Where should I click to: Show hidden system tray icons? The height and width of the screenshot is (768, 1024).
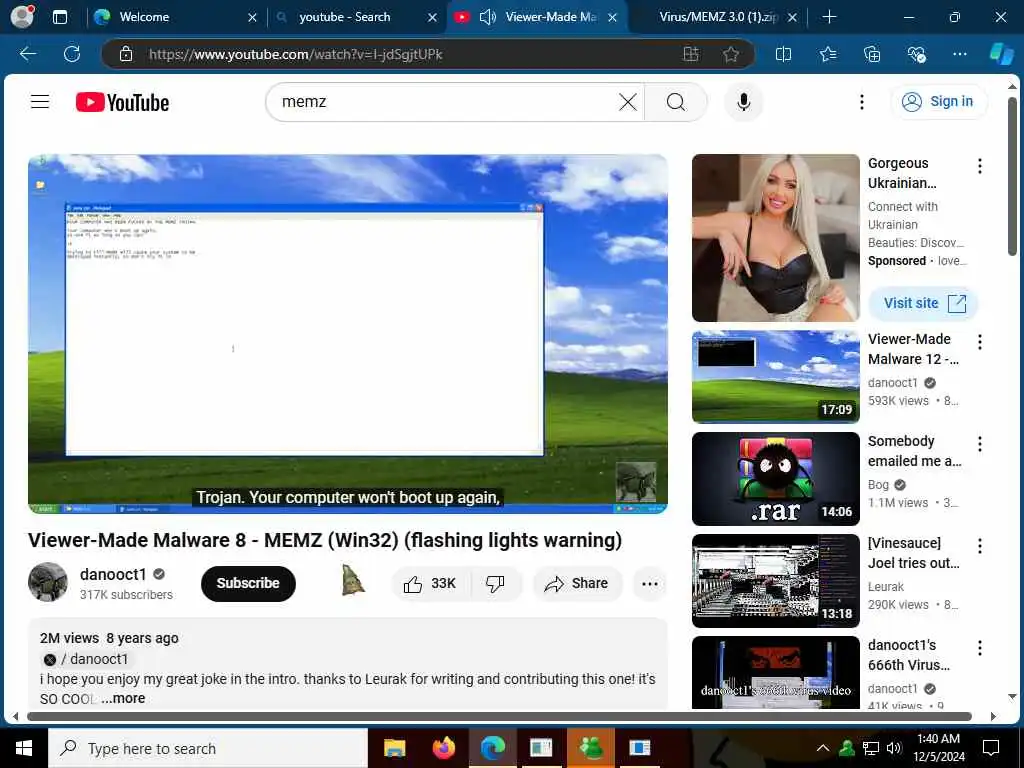pos(823,748)
